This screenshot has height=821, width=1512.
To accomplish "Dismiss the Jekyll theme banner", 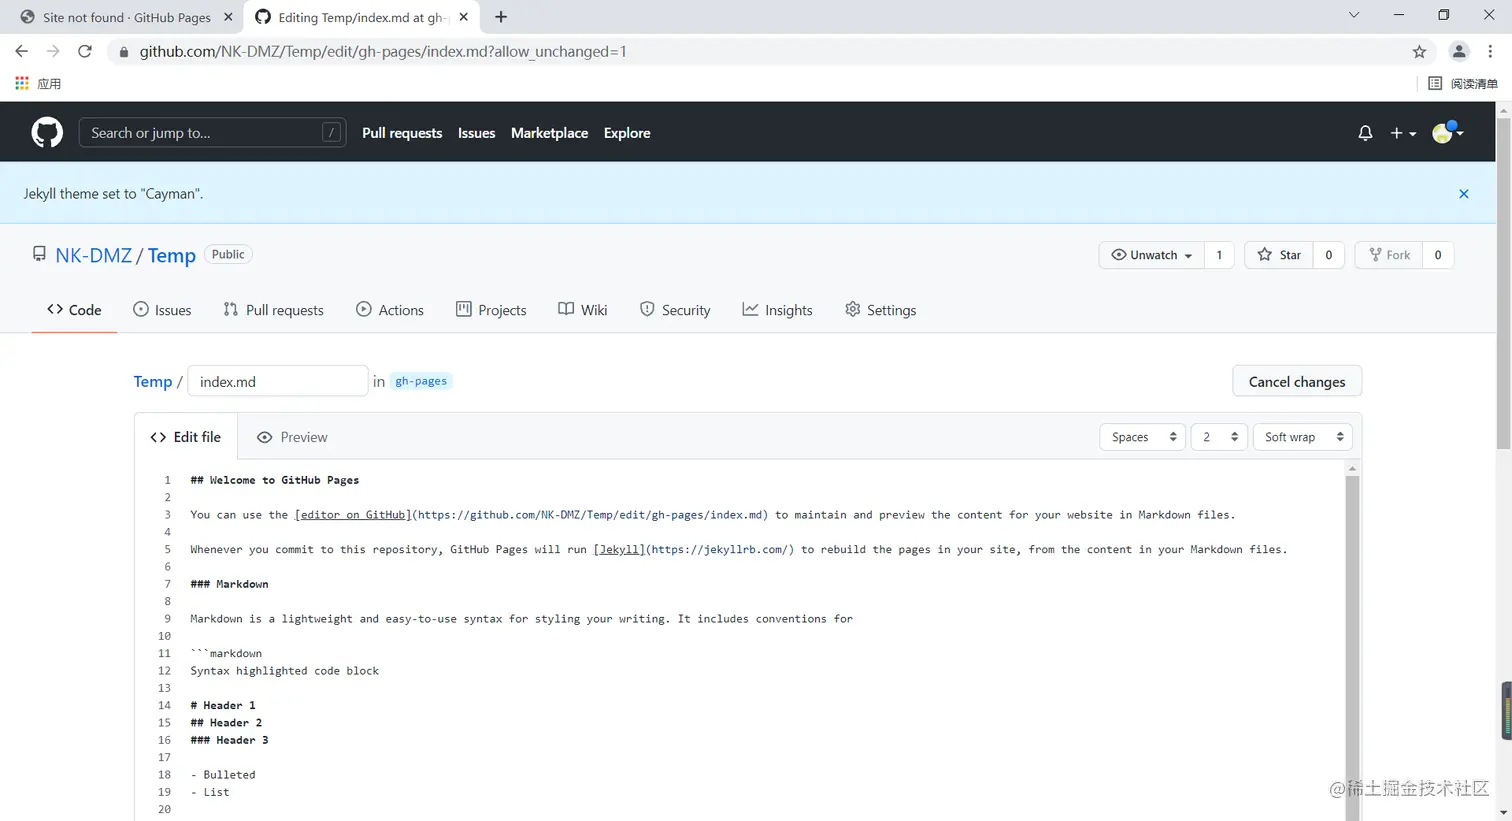I will [1463, 194].
